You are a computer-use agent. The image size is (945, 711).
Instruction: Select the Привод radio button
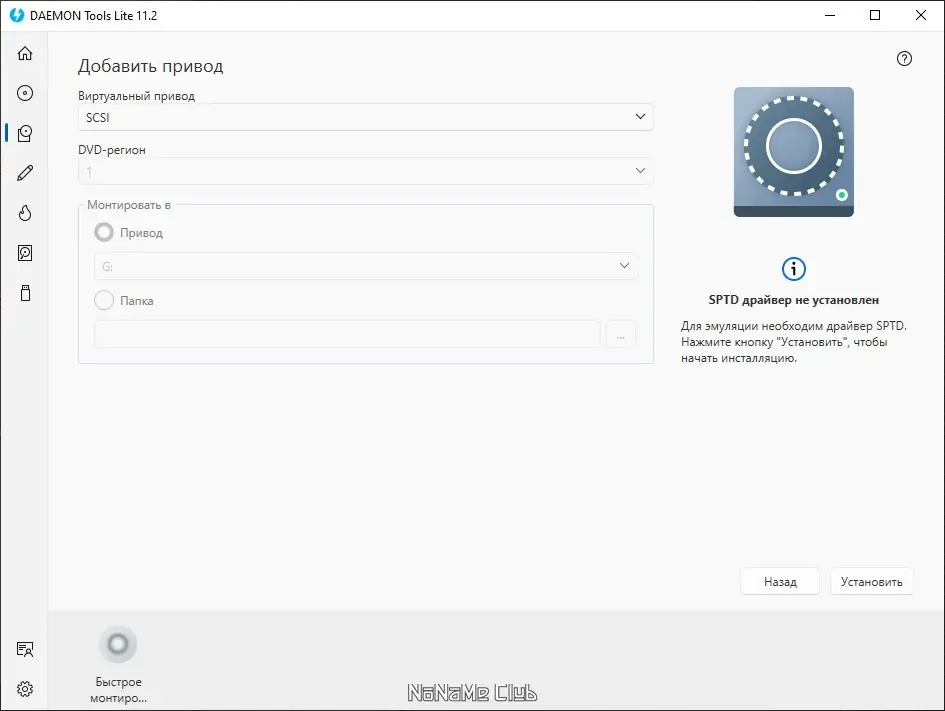click(x=104, y=232)
